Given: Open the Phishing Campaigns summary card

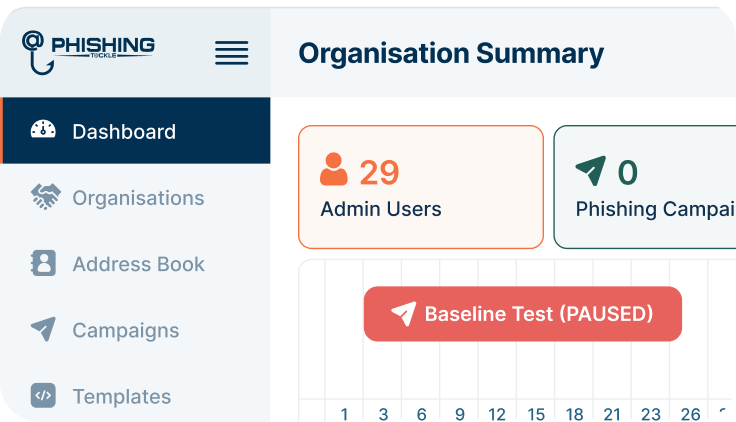Looking at the screenshot, I should pos(645,187).
